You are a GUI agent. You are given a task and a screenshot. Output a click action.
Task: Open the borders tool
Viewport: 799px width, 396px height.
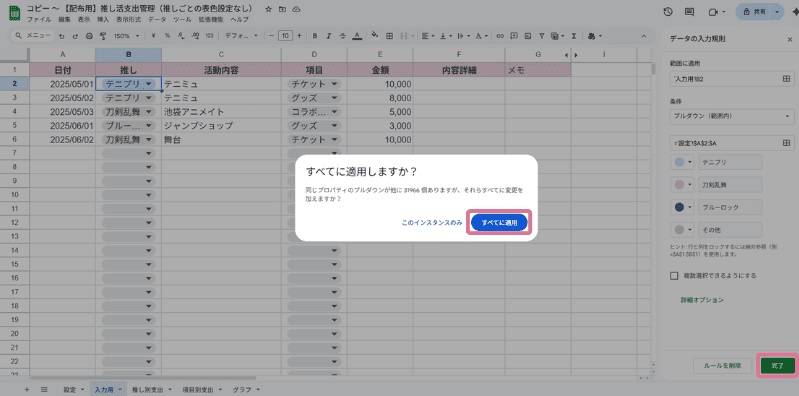389,36
